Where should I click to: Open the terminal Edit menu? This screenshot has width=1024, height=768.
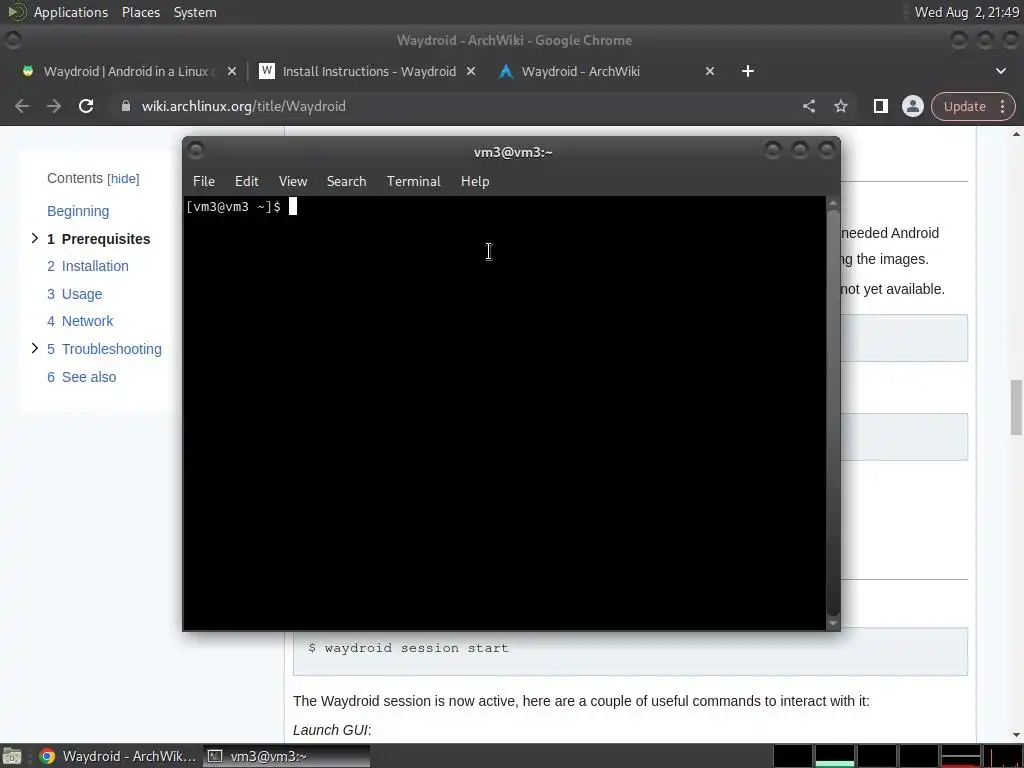[247, 181]
